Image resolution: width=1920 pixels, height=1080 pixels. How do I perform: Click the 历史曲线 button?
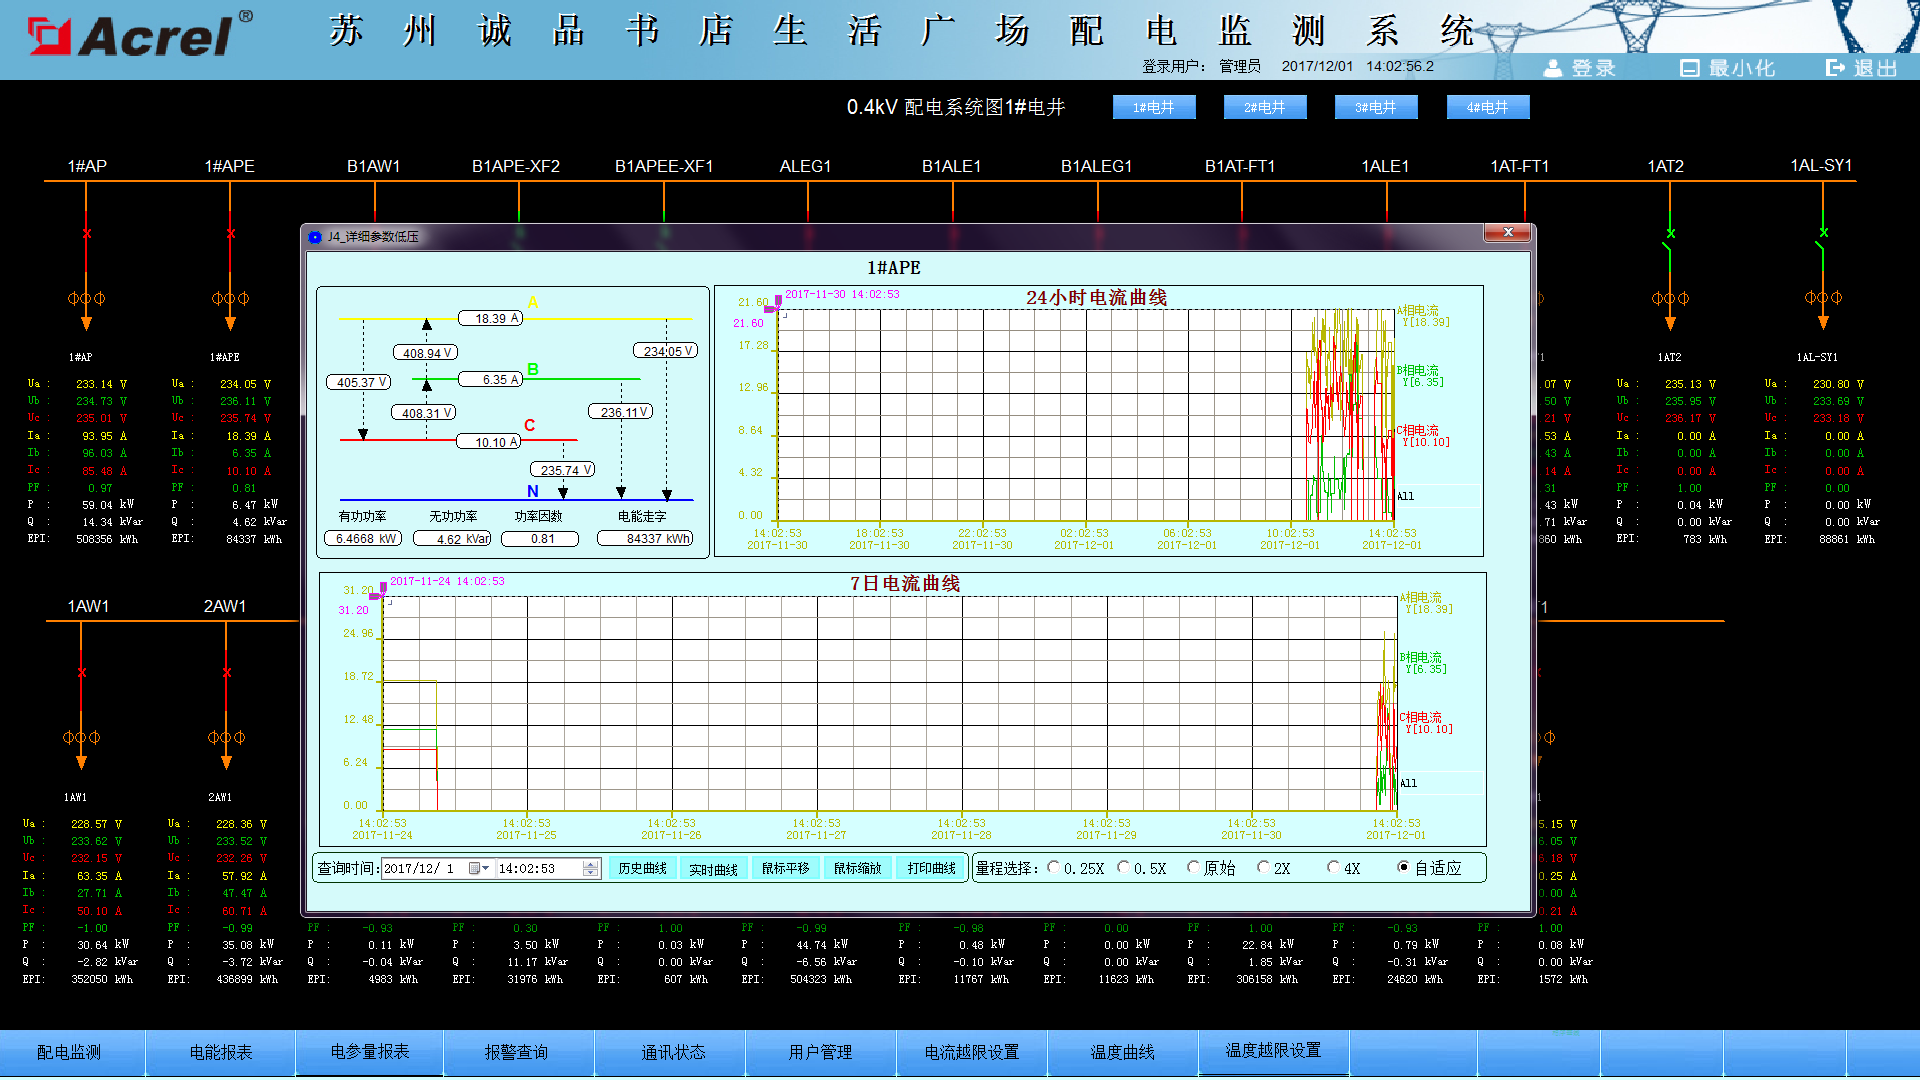(642, 869)
